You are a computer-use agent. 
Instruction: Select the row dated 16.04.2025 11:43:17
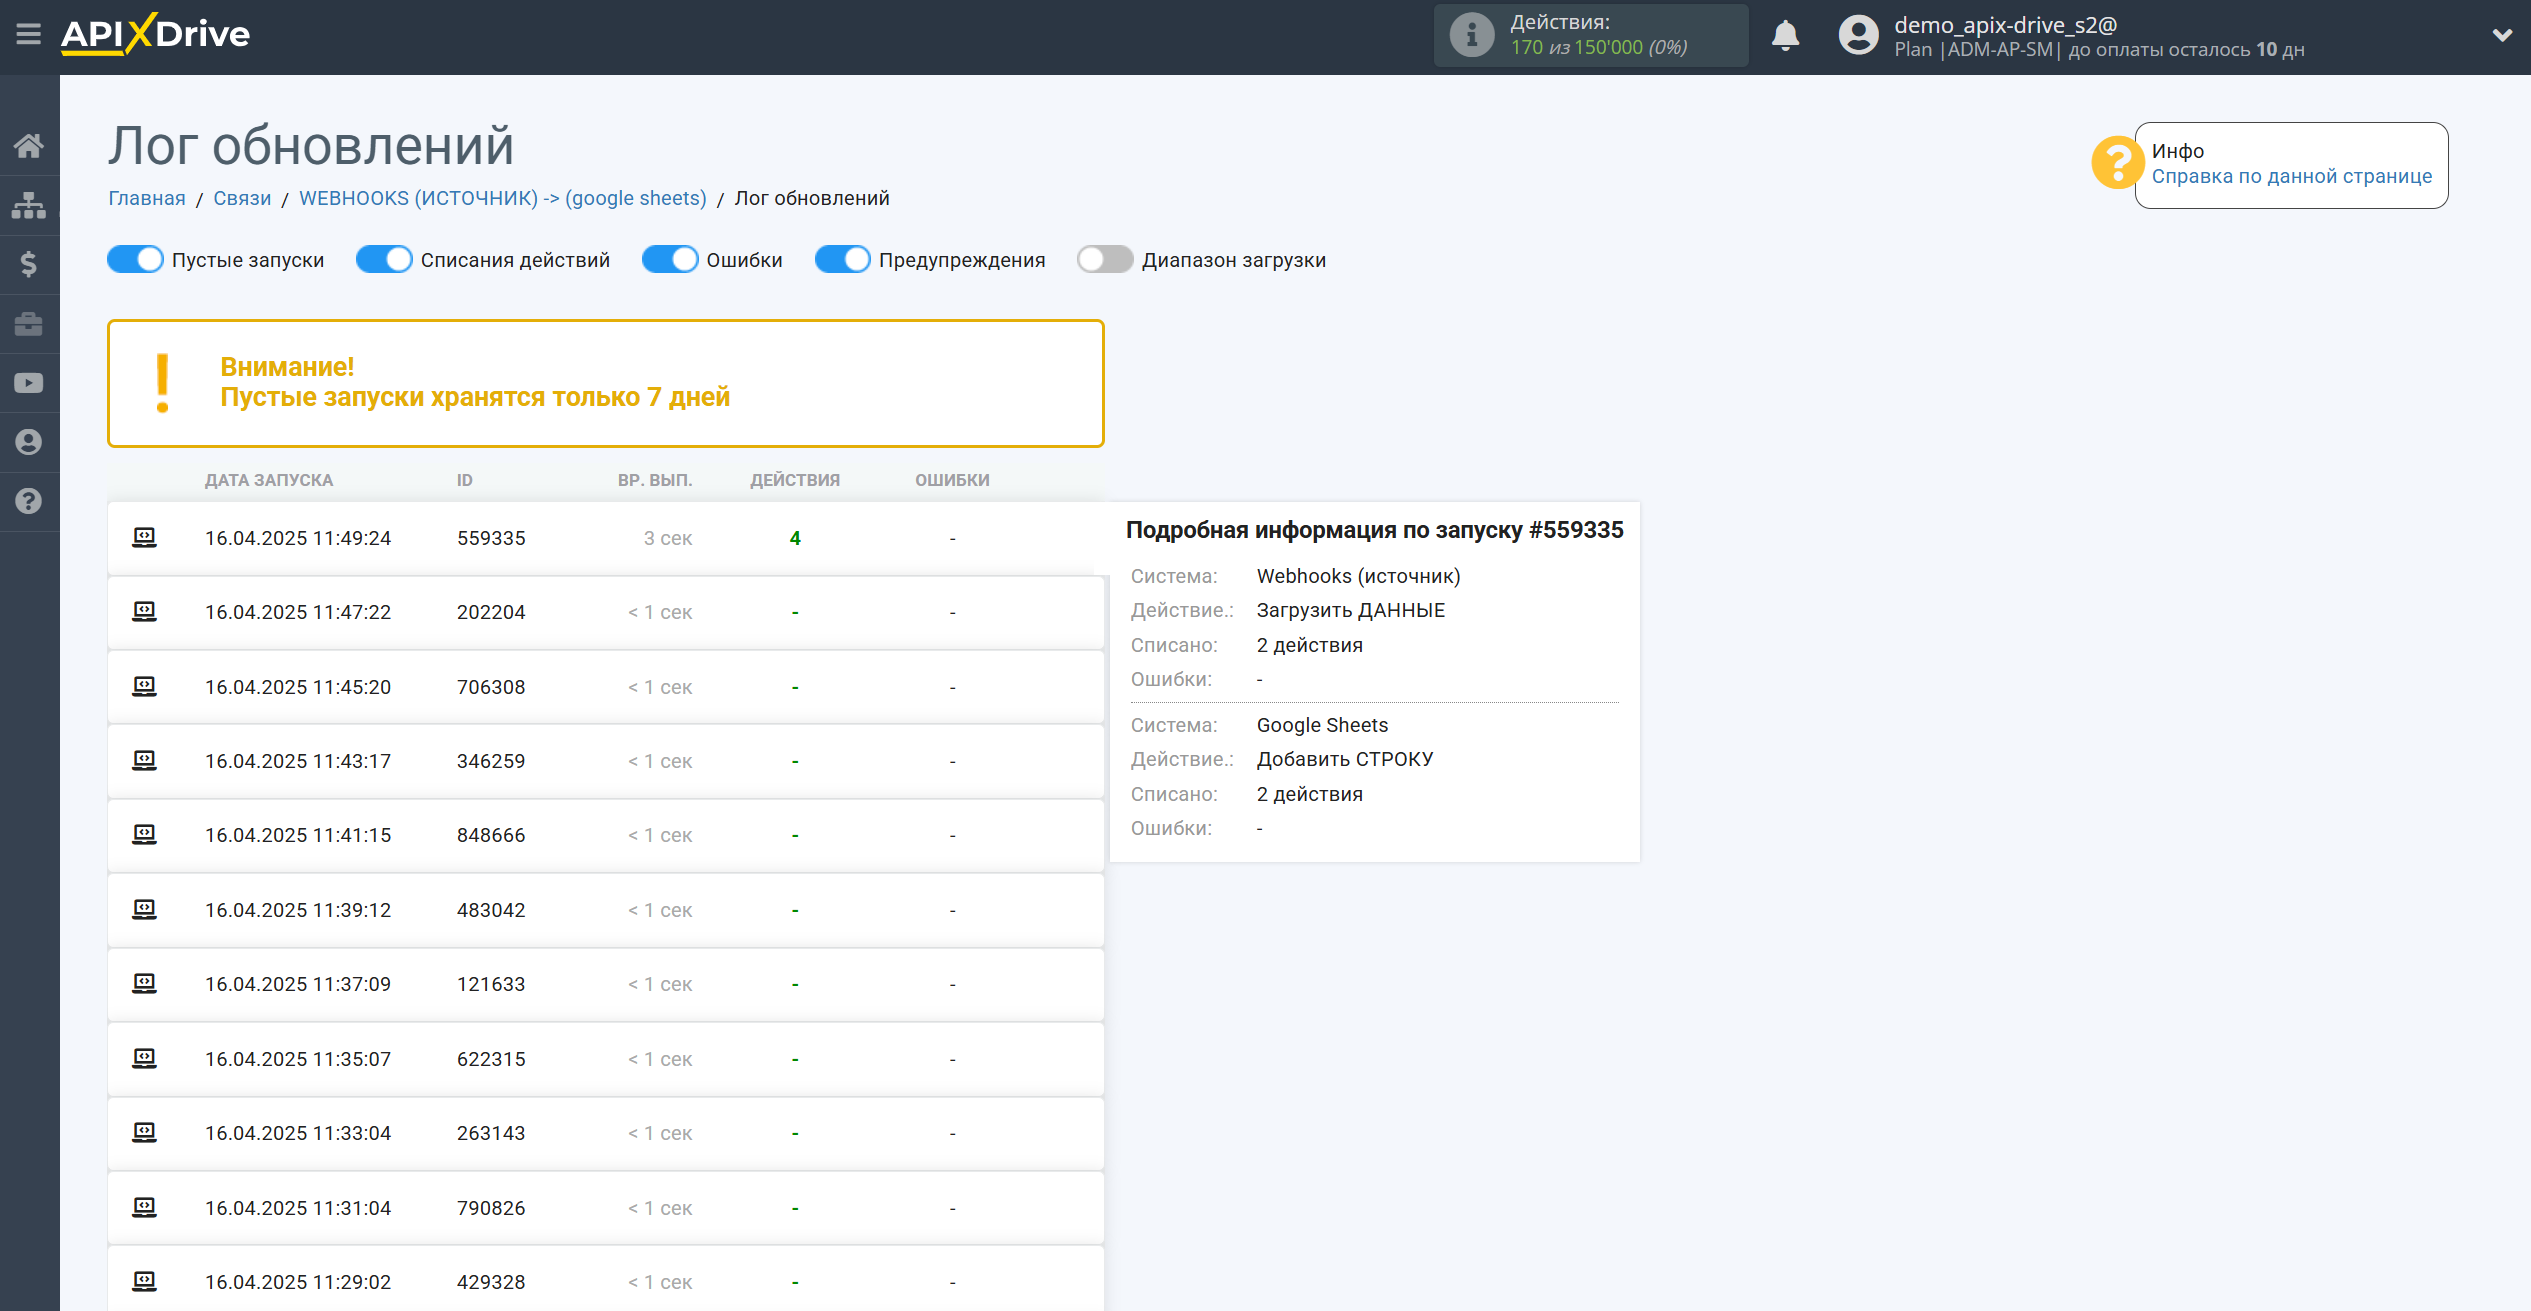click(605, 761)
